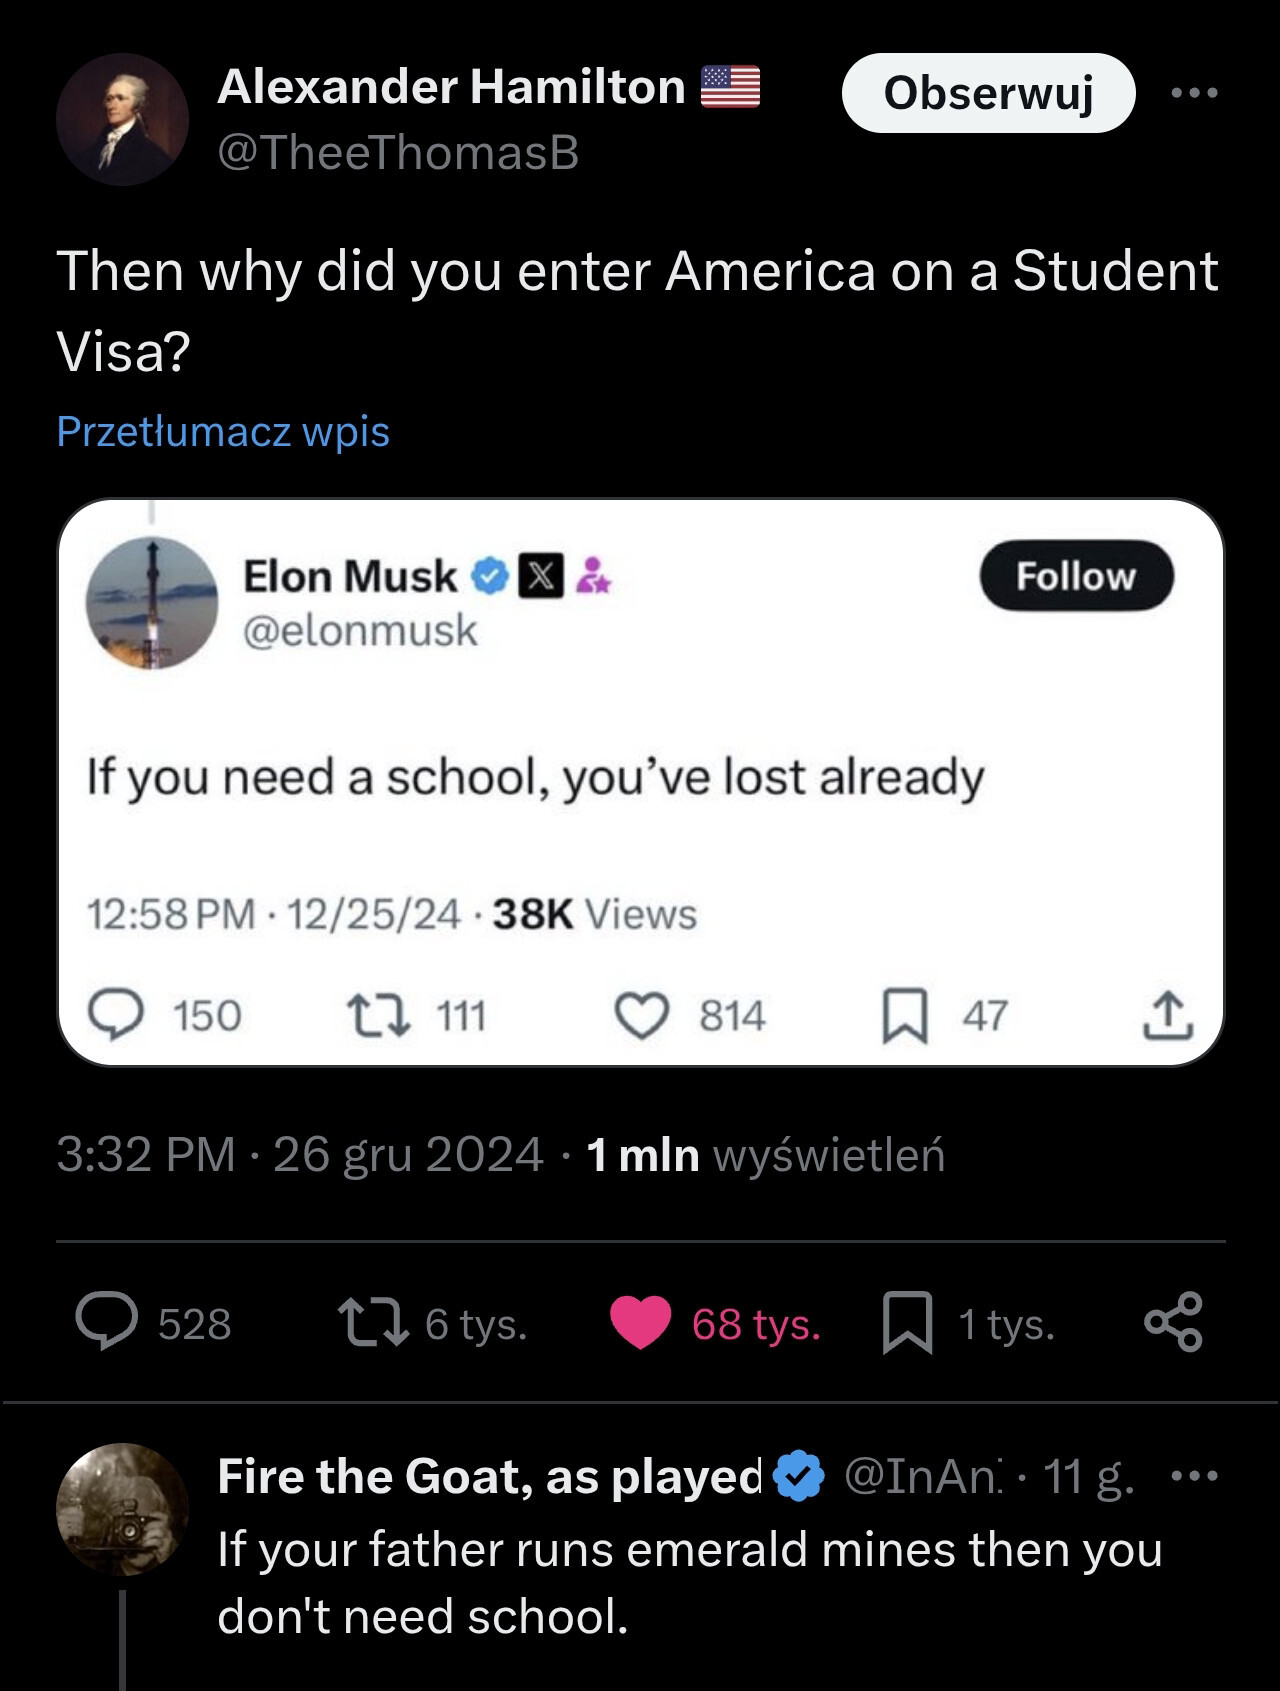This screenshot has height=1691, width=1280.
Task: Share the post via share icon
Action: [1173, 1323]
